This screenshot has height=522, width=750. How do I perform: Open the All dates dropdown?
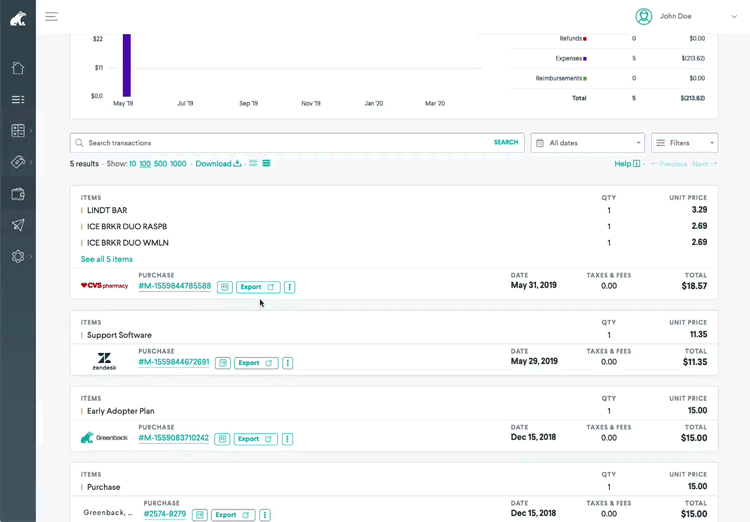click(587, 143)
